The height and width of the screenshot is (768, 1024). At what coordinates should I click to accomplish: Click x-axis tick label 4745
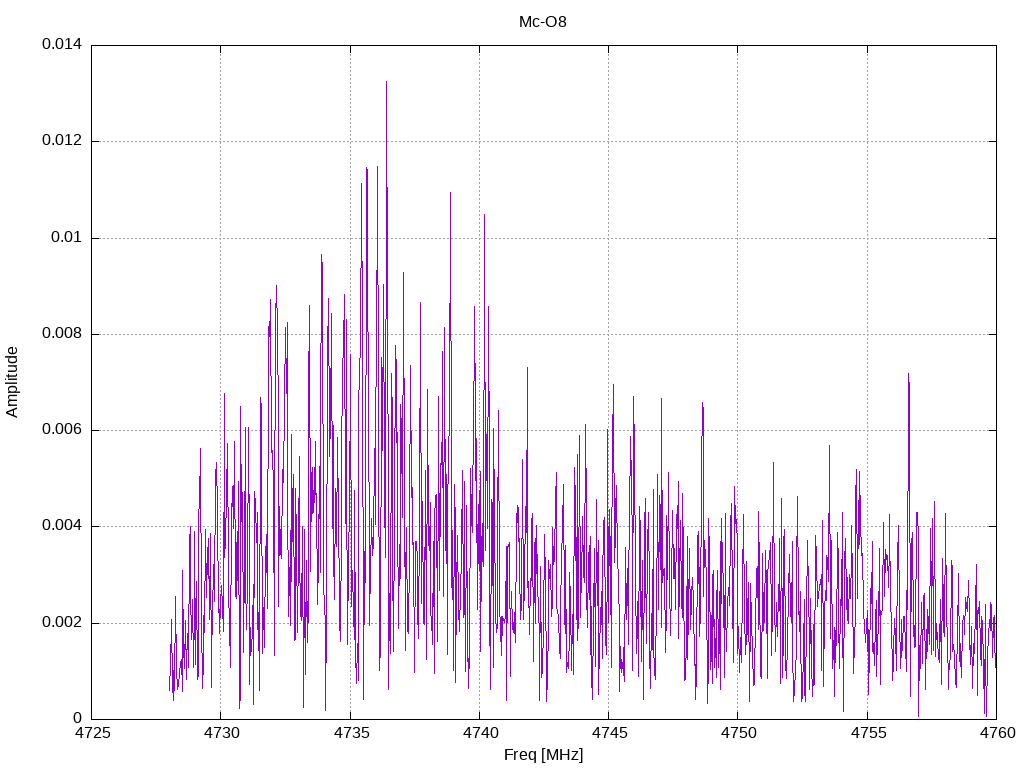tap(609, 733)
